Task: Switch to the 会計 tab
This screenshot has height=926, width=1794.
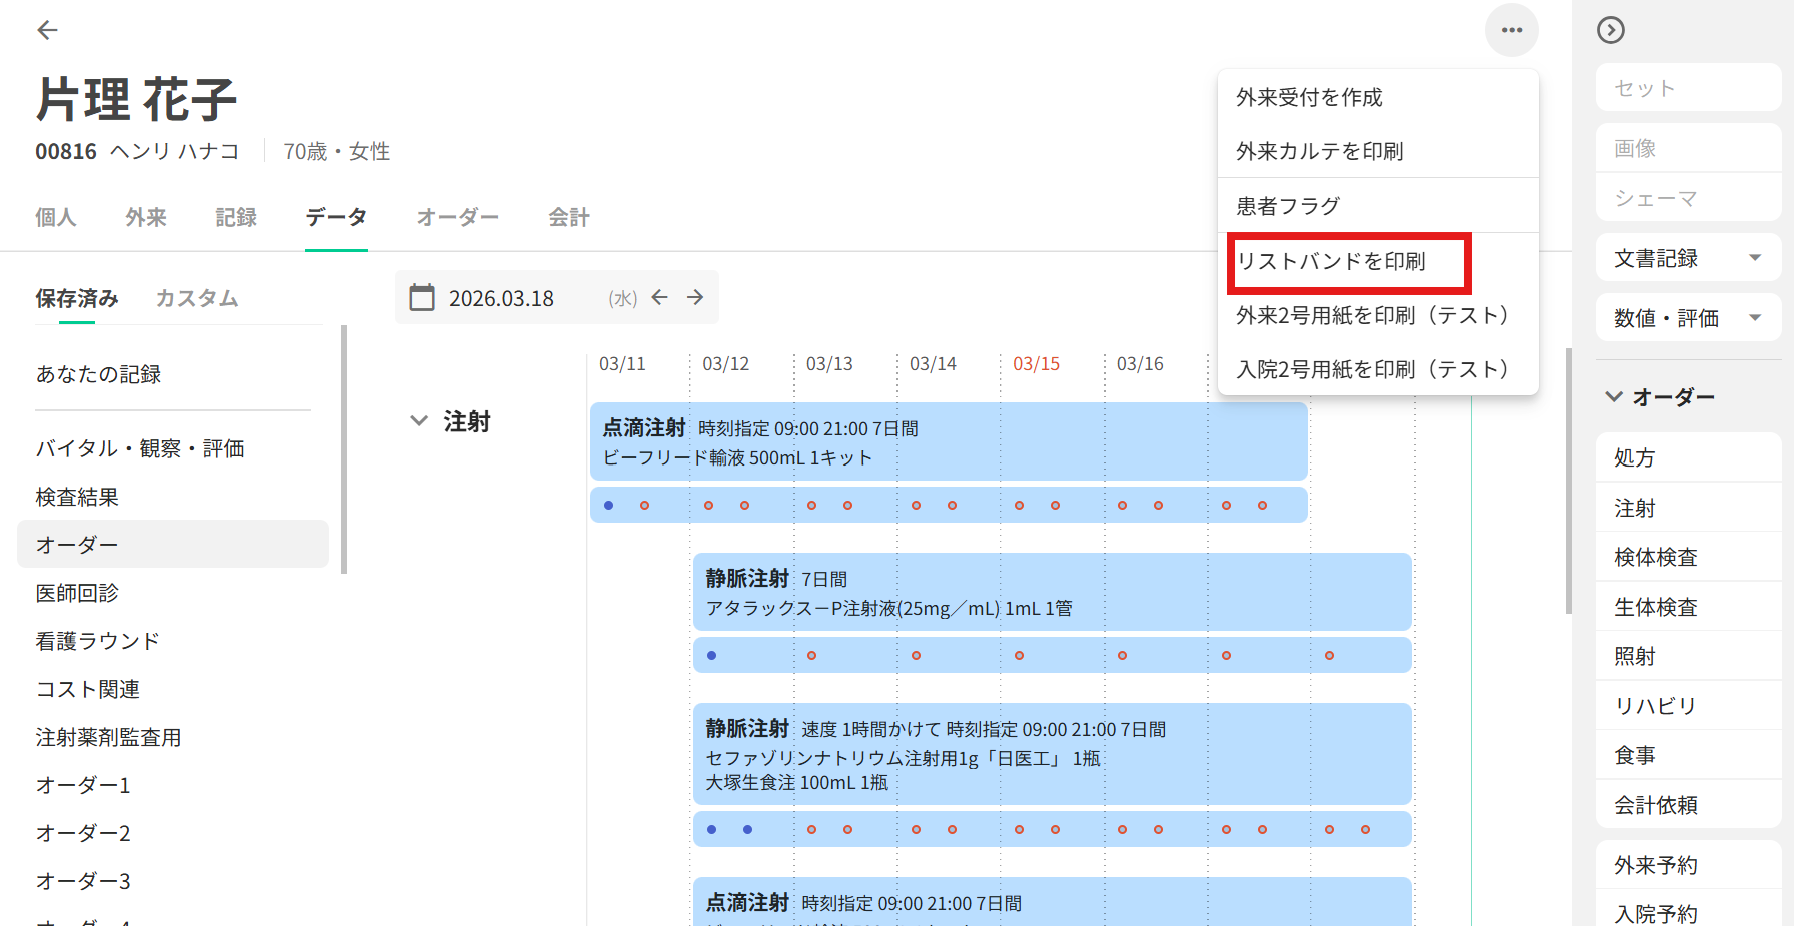Action: (569, 217)
